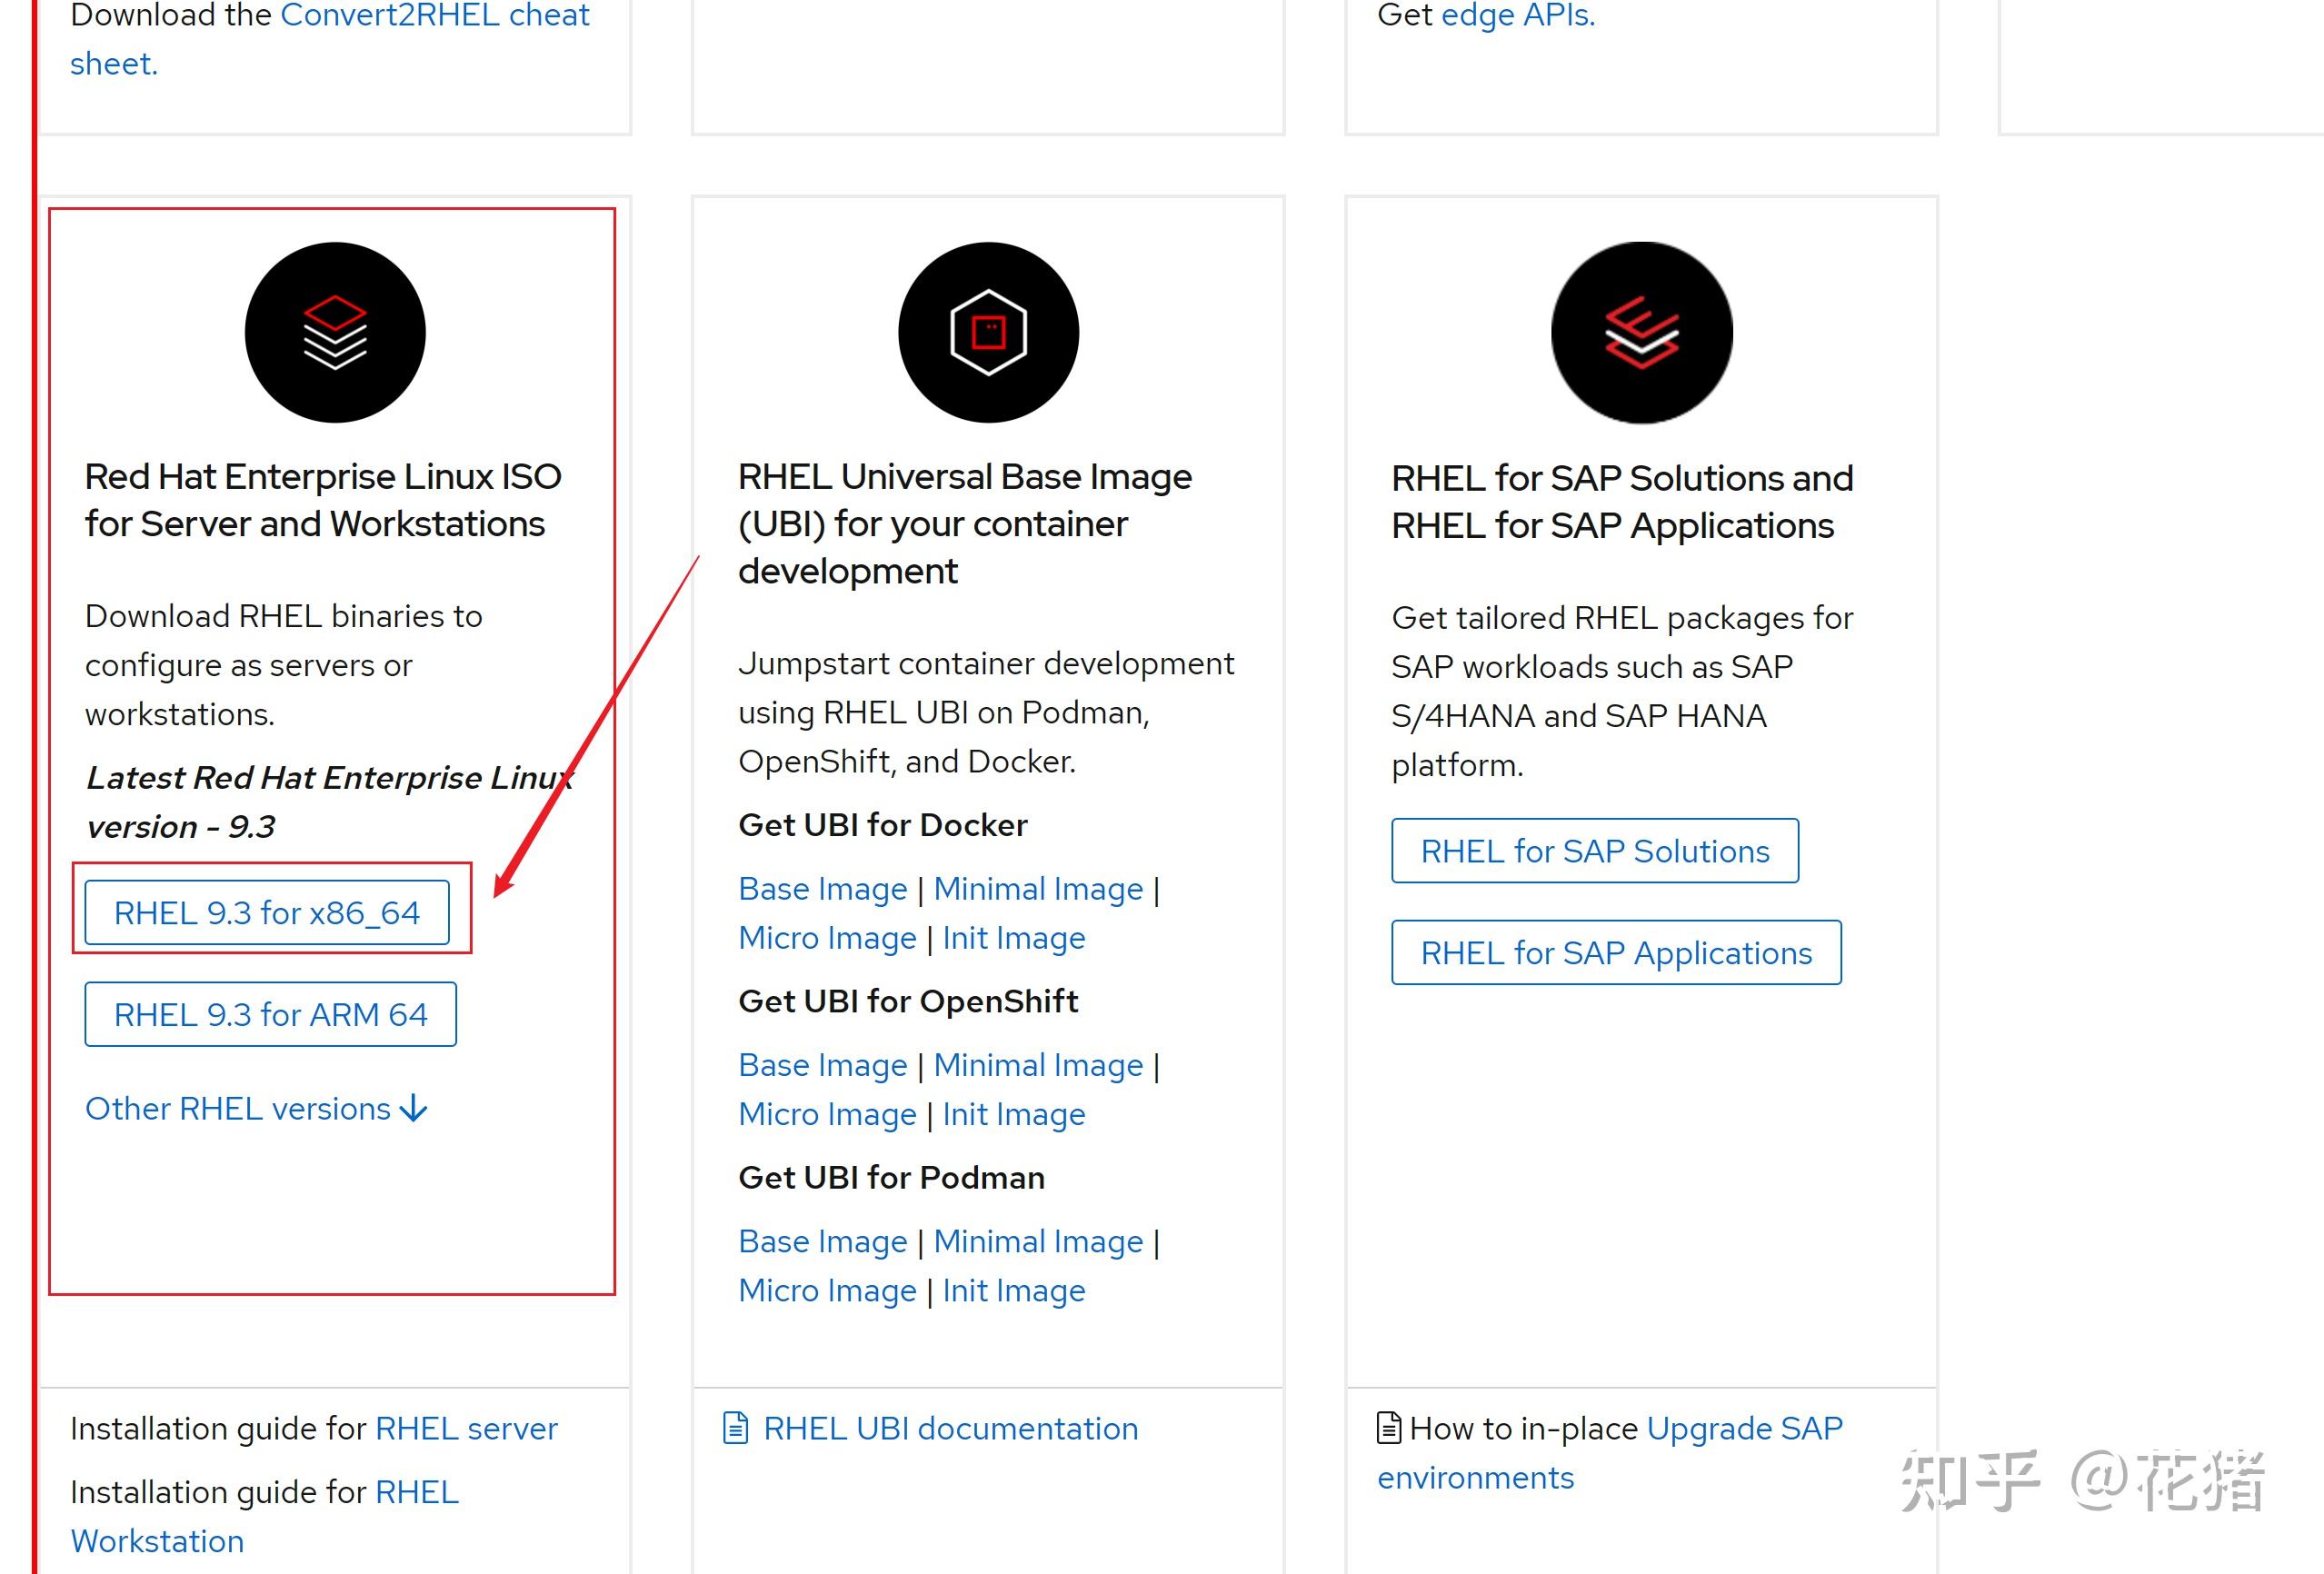Open the RHEL UBI documentation link
Viewport: 2324px width, 1574px height.
tap(950, 1428)
